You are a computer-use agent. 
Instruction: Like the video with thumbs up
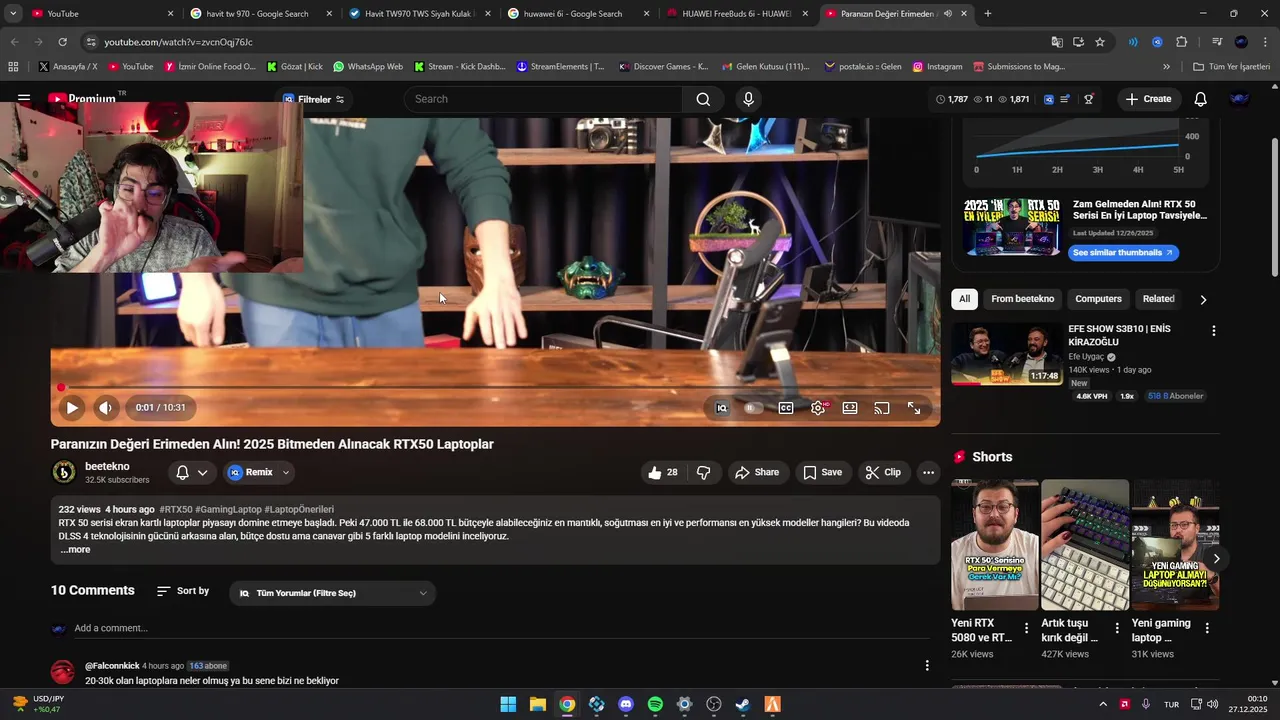click(x=662, y=472)
